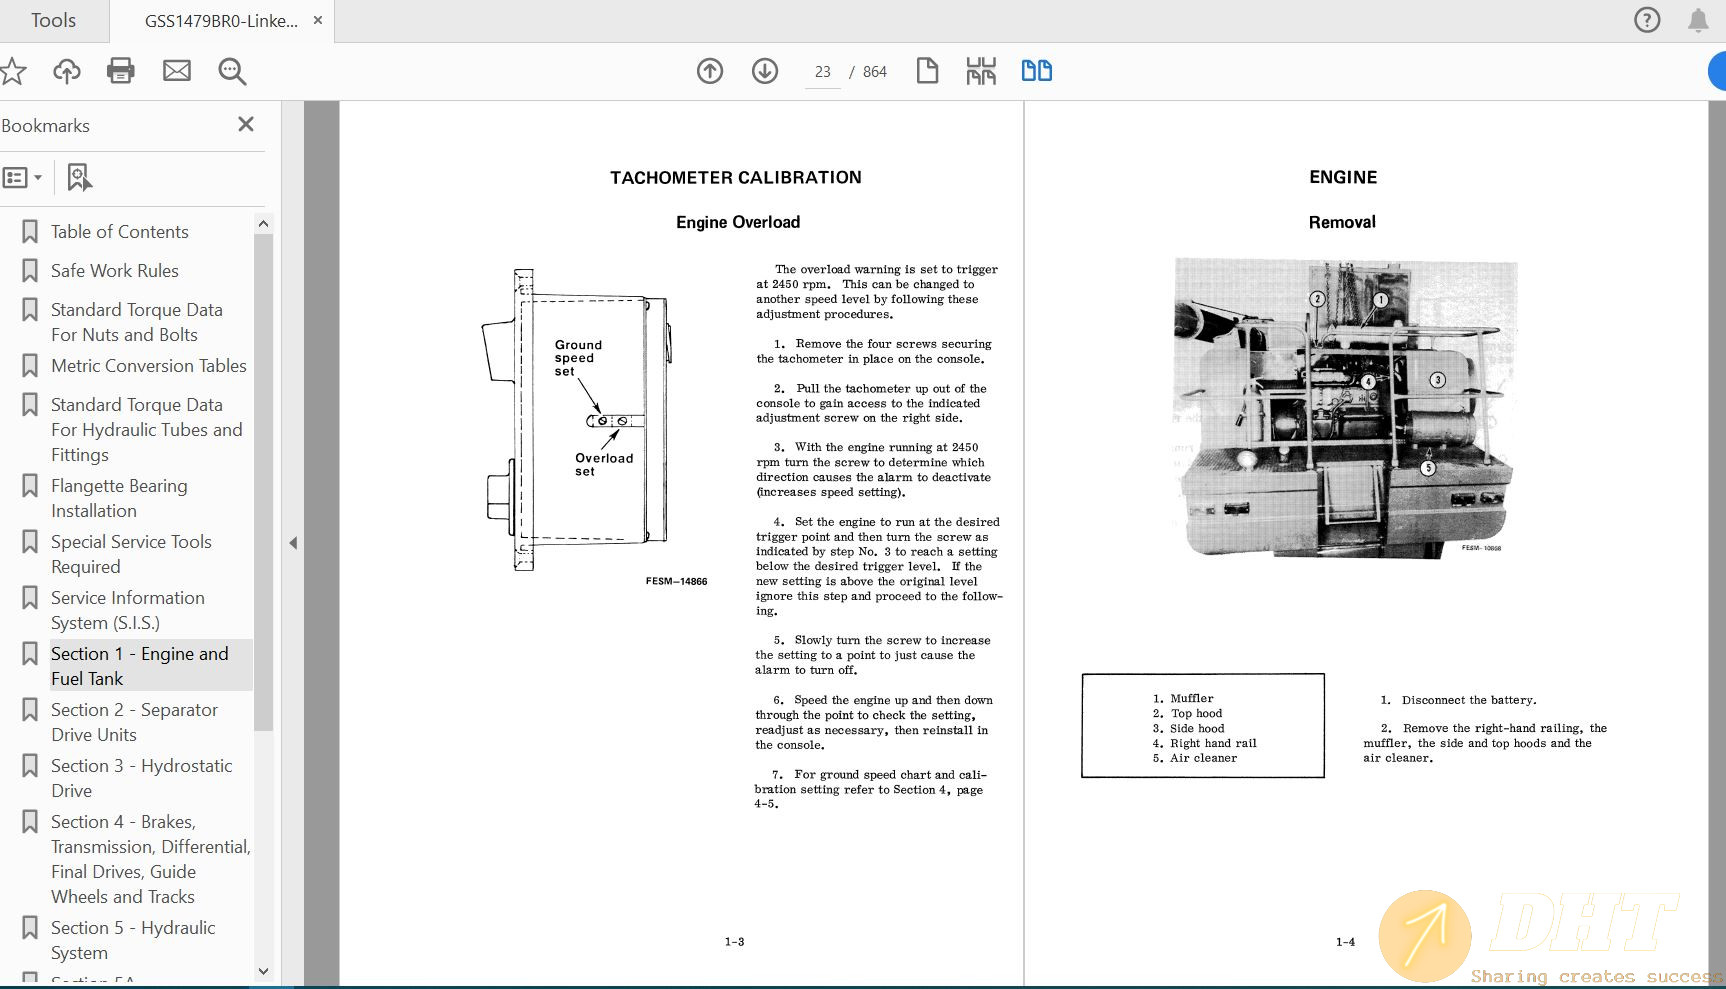Click the page number input field
1726x989 pixels.
[x=822, y=72]
